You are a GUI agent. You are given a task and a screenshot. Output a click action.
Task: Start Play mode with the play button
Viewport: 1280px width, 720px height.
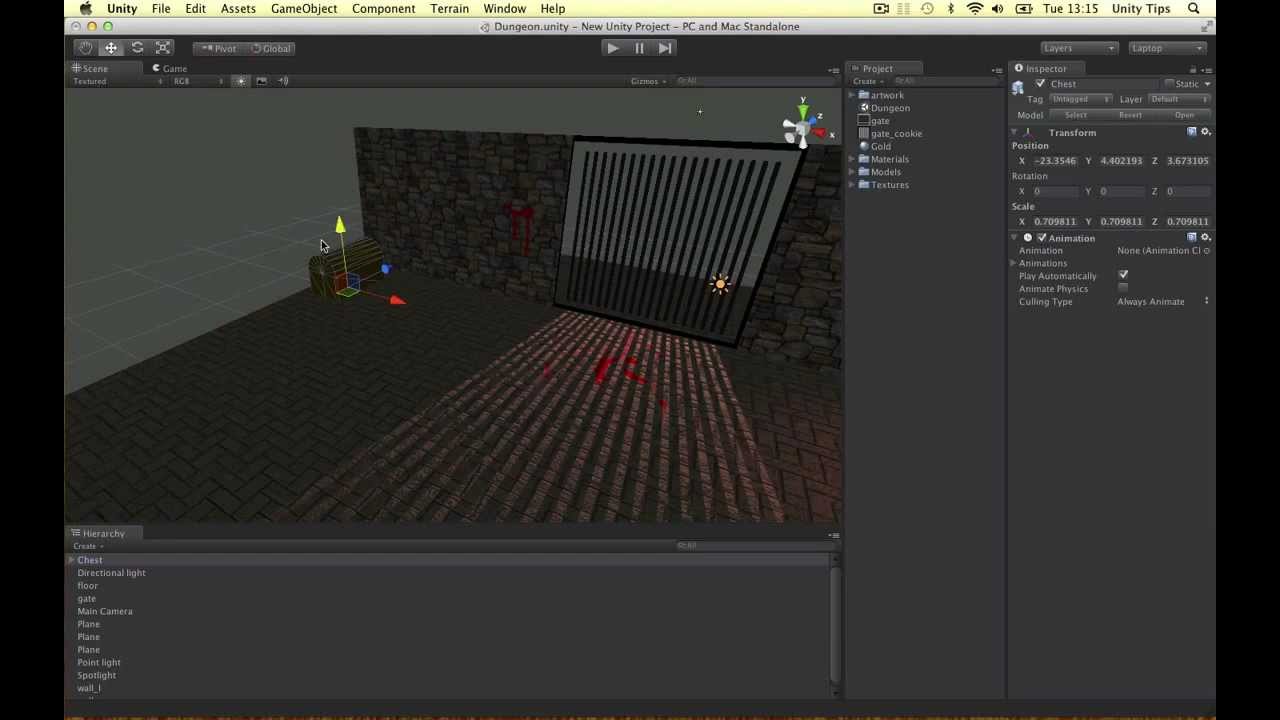[x=613, y=48]
